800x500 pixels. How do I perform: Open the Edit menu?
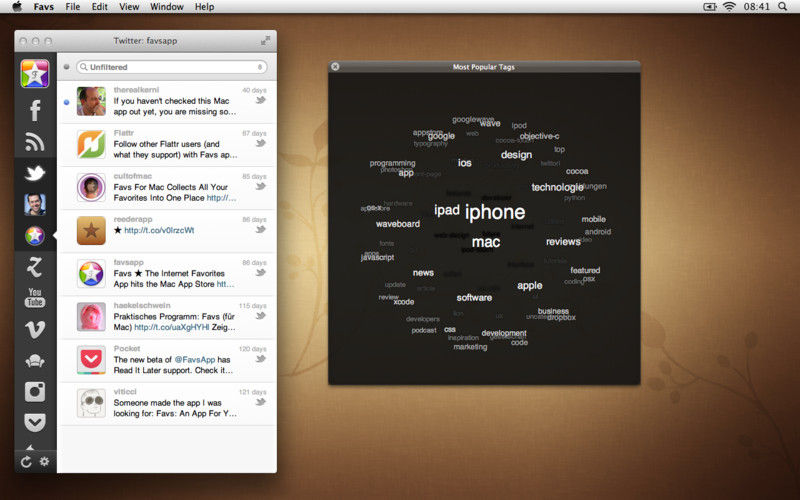[x=99, y=7]
